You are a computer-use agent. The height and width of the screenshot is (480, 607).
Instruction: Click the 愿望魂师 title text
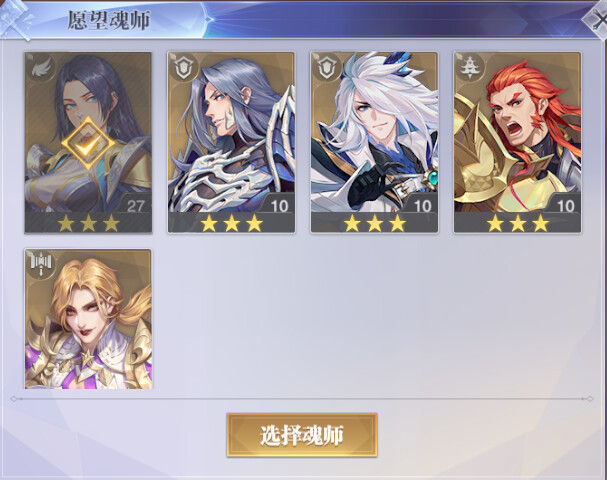coord(109,20)
